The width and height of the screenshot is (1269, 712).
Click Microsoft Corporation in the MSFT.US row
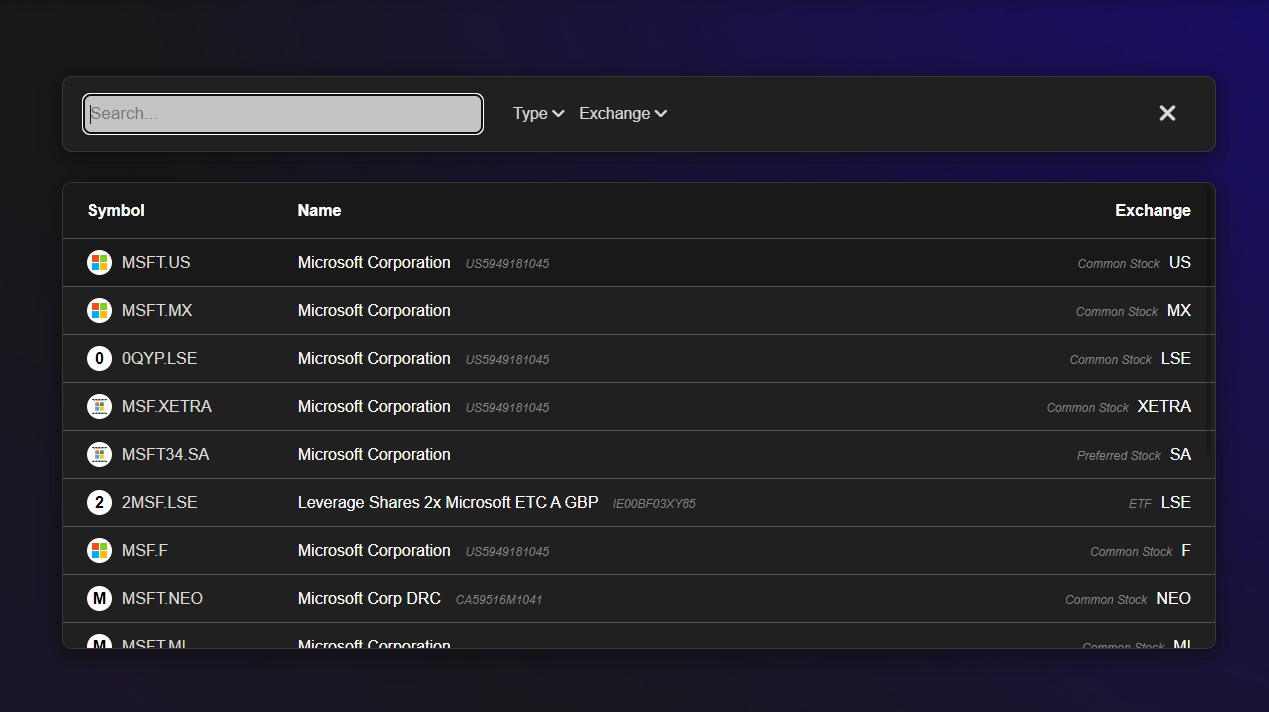click(374, 263)
